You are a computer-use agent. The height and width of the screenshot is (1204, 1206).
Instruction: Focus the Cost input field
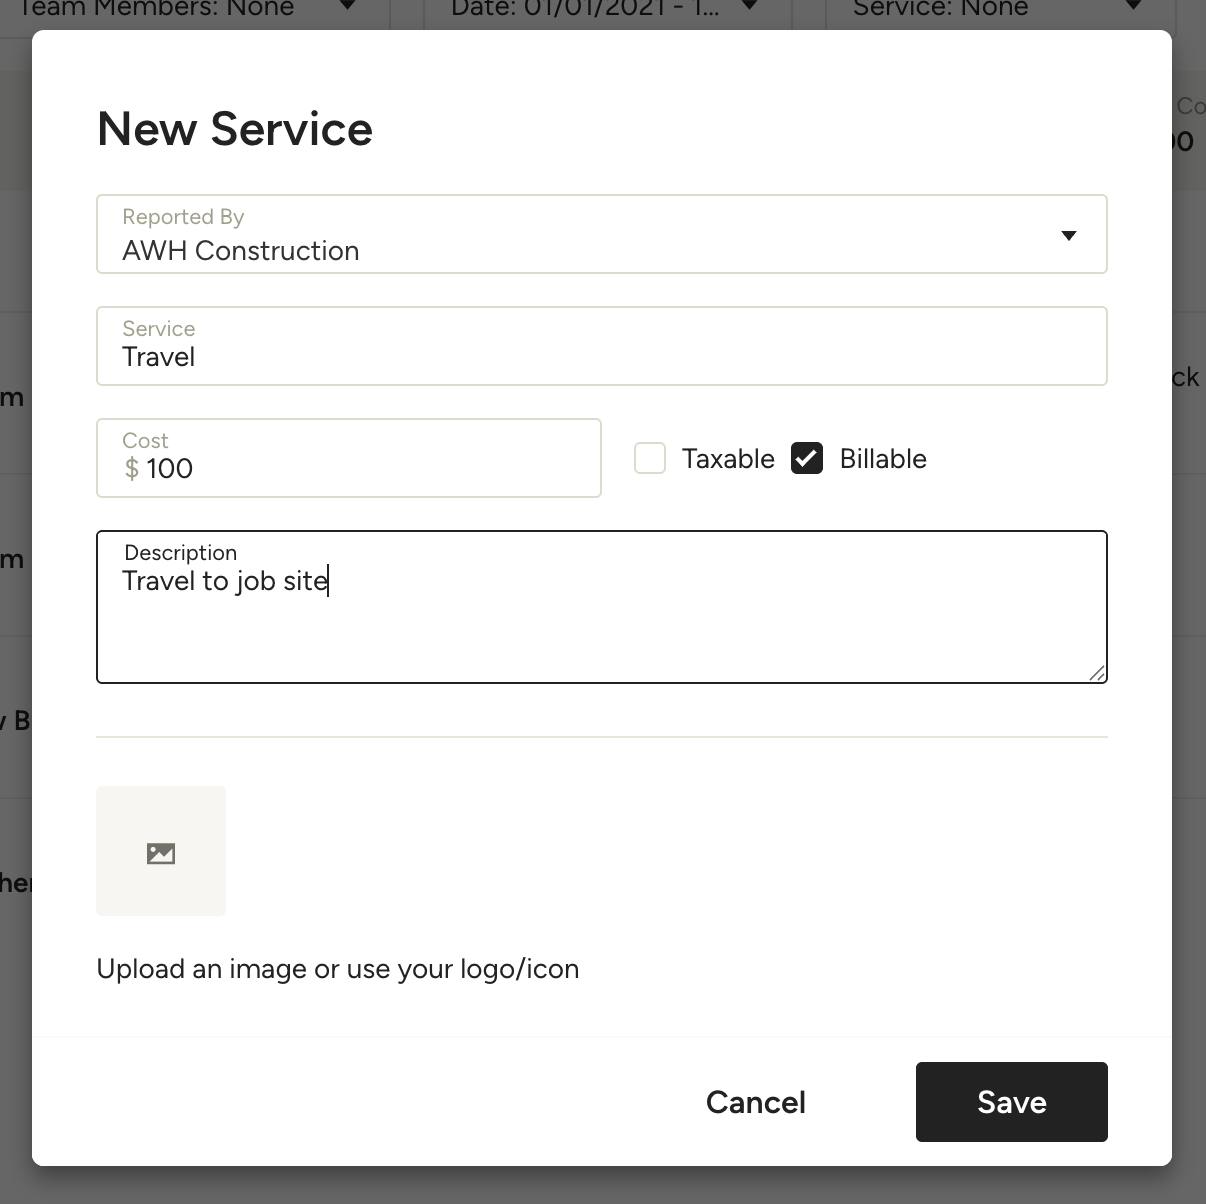pos(349,458)
